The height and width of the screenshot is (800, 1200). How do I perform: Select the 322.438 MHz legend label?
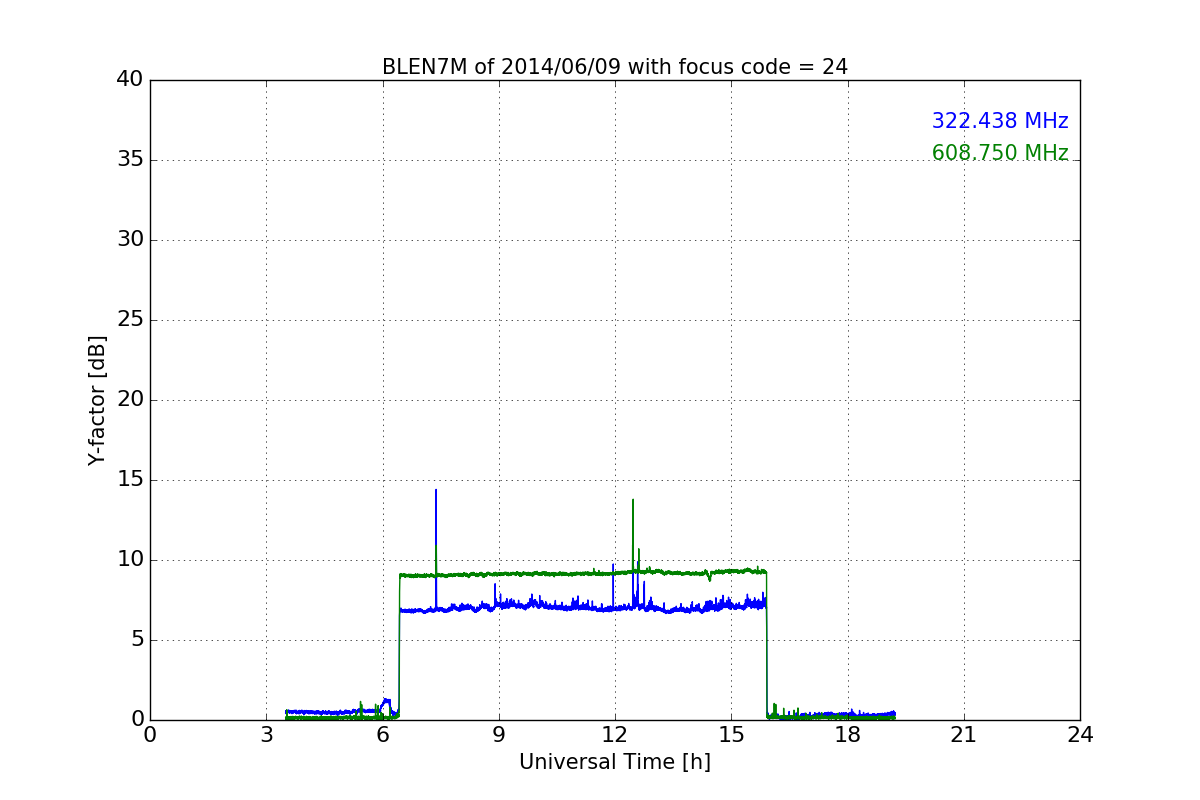pyautogui.click(x=1000, y=121)
